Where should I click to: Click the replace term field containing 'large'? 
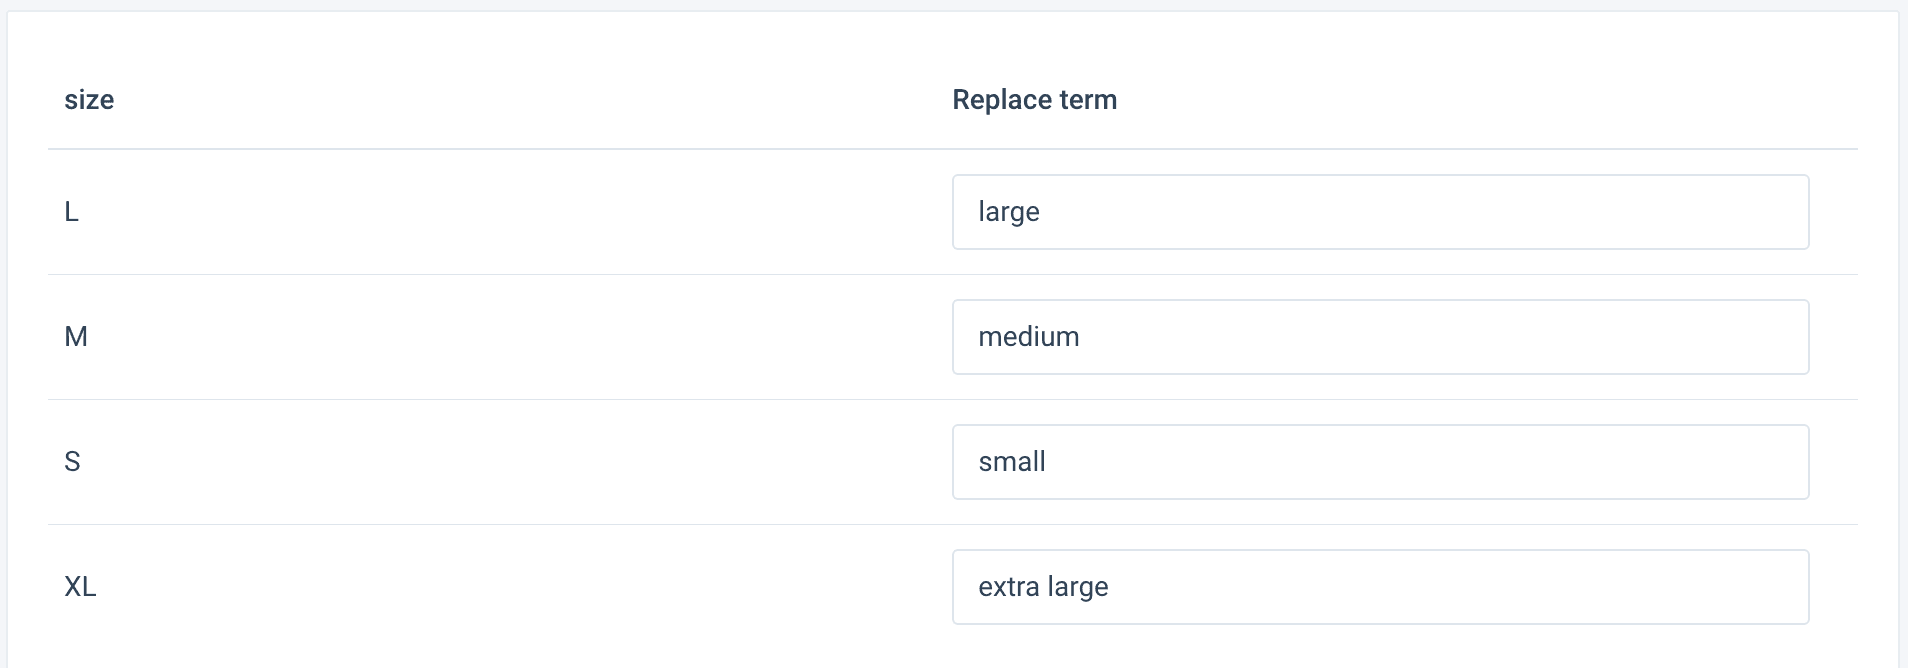(1380, 212)
